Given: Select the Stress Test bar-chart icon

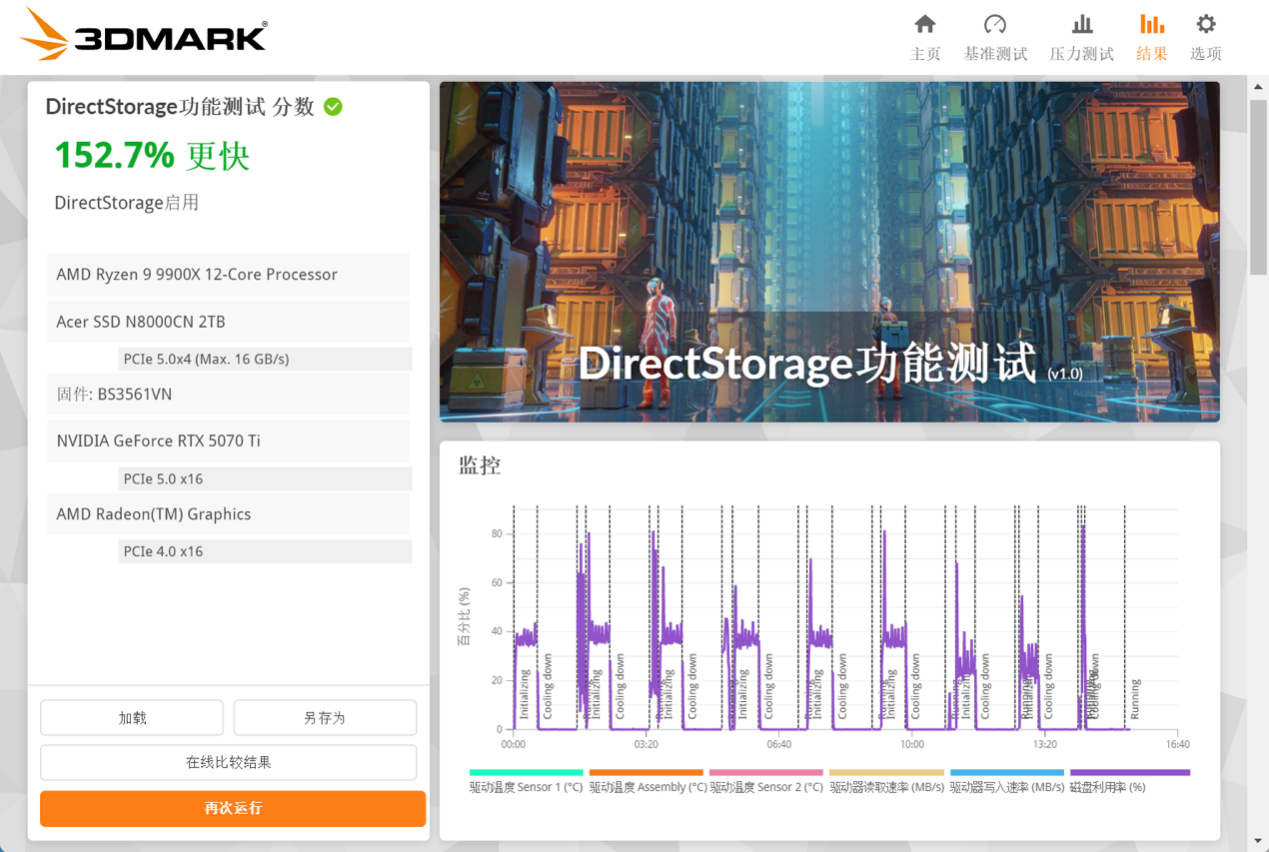Looking at the screenshot, I should click(1081, 24).
